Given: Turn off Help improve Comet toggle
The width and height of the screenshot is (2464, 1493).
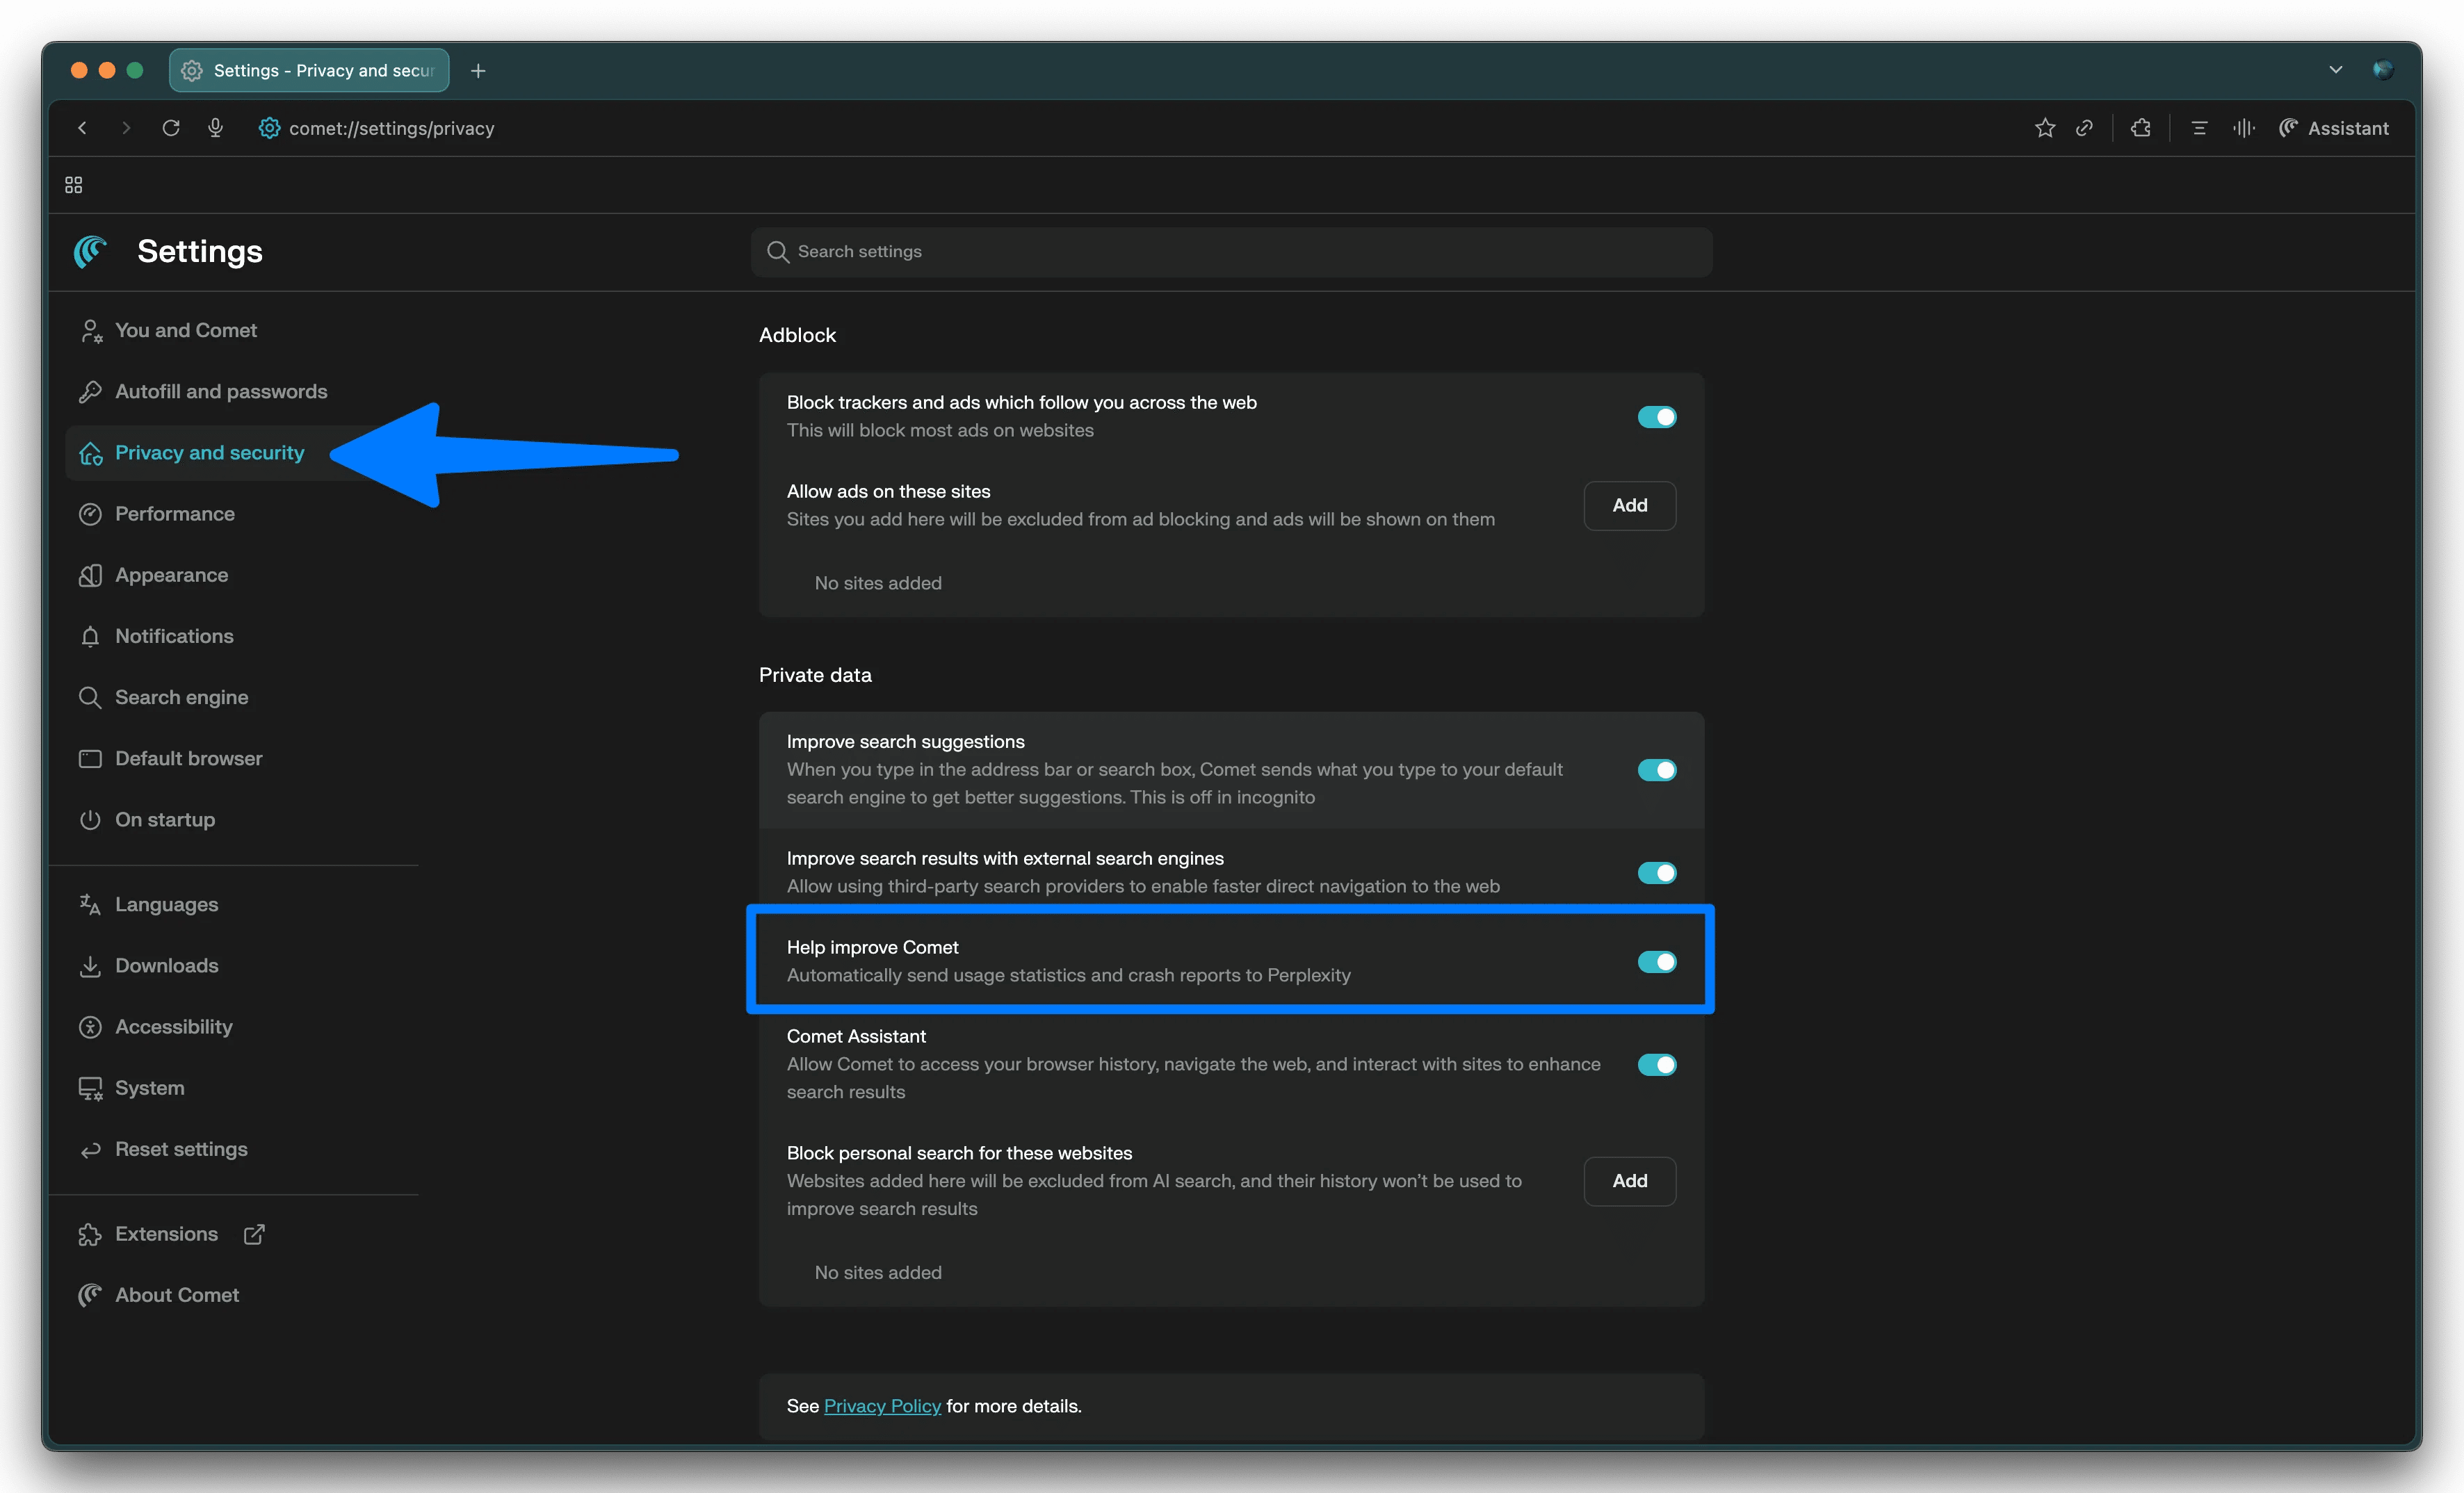Looking at the screenshot, I should pyautogui.click(x=1656, y=962).
